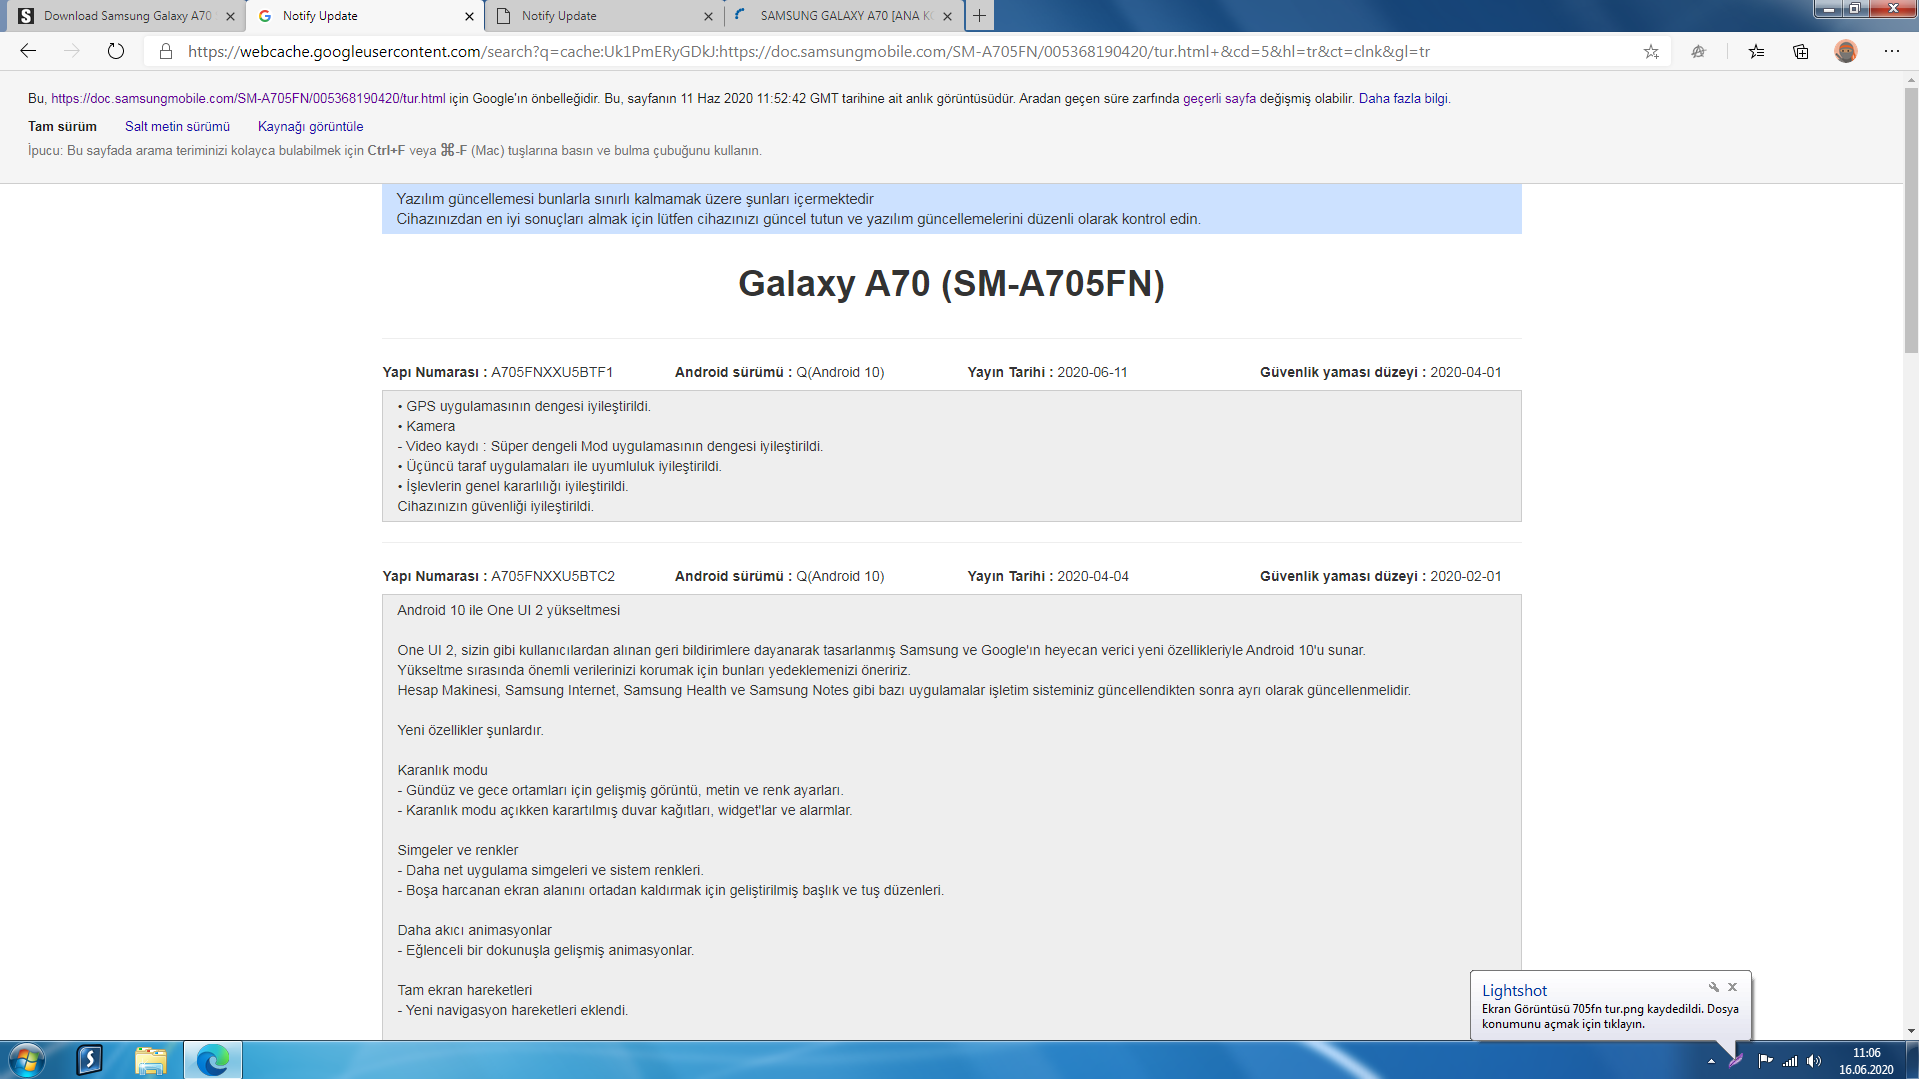
Task: Switch to second Notify Update tab
Action: 604,16
